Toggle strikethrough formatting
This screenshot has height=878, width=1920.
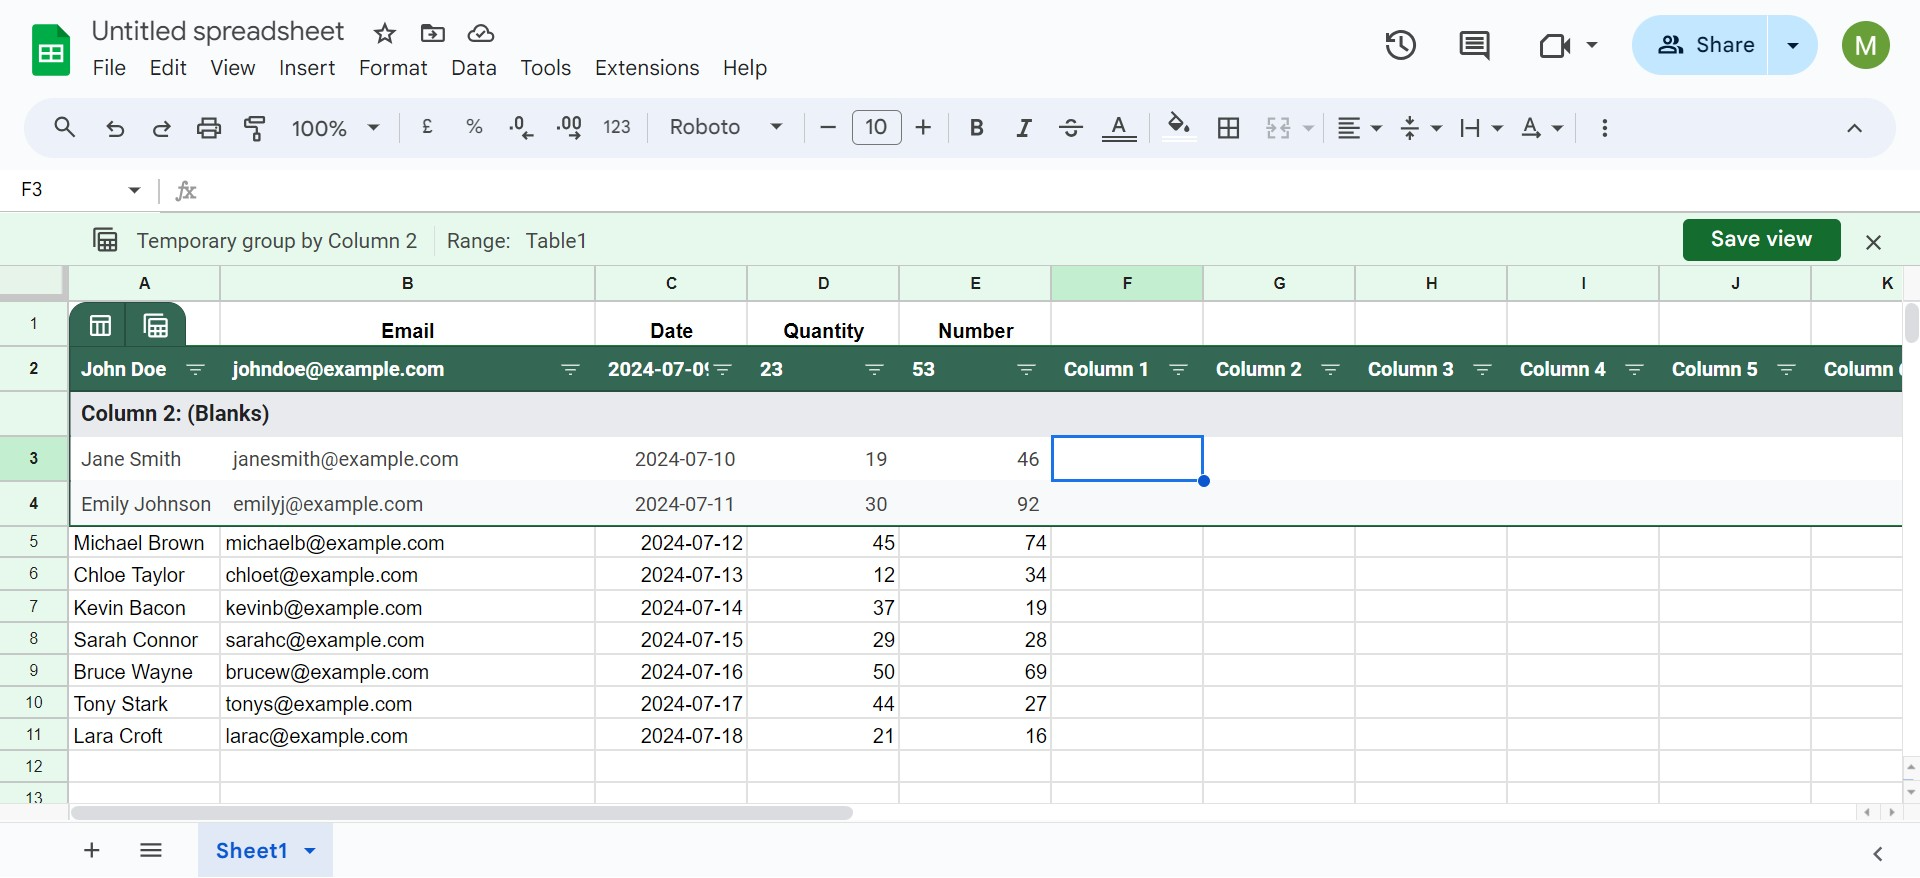(x=1071, y=128)
